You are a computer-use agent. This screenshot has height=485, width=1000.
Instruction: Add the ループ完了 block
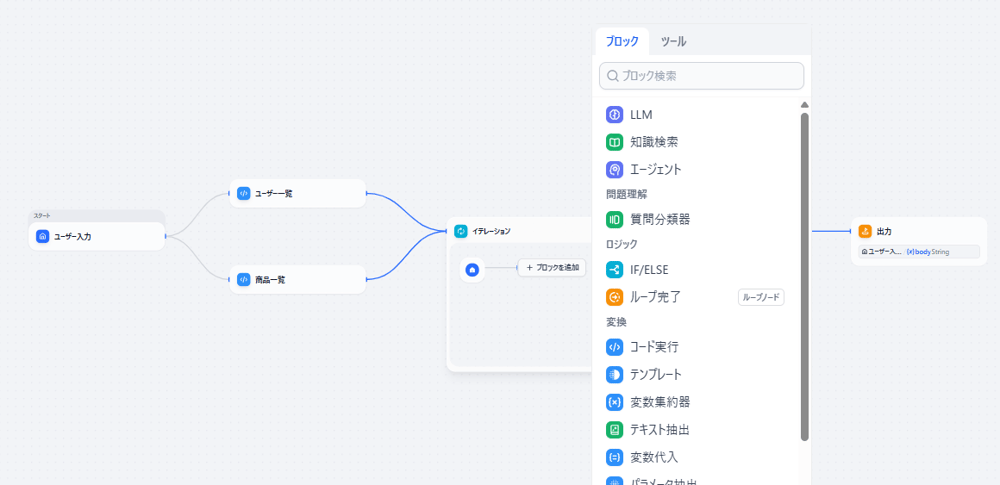pyautogui.click(x=655, y=297)
